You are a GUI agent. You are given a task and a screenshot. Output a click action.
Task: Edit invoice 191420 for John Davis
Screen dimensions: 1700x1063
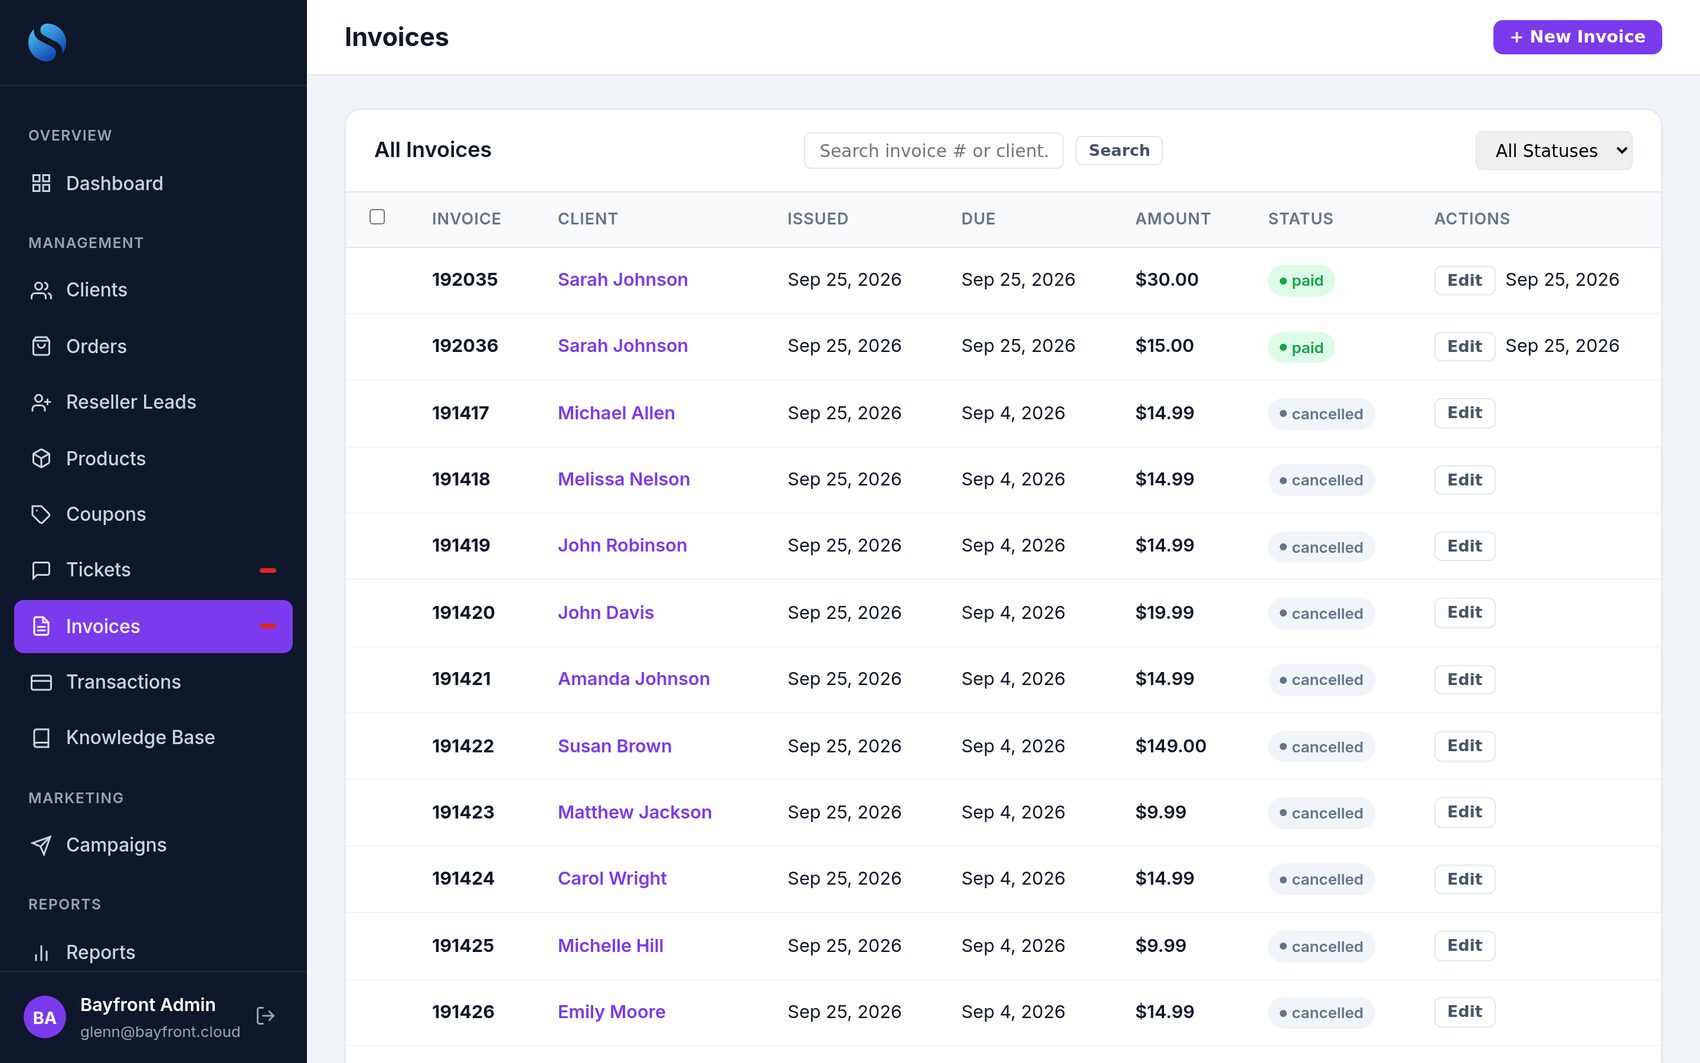pyautogui.click(x=1464, y=612)
